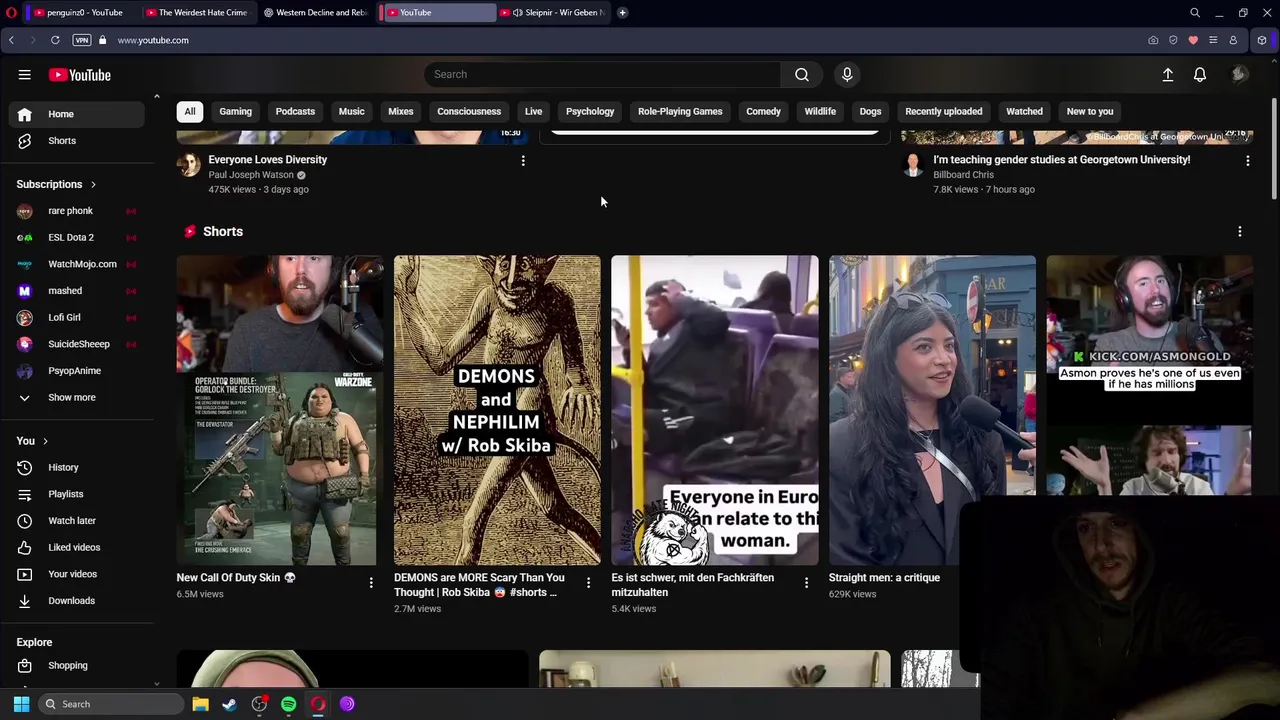
Task: Open the notifications bell
Action: click(x=1200, y=75)
